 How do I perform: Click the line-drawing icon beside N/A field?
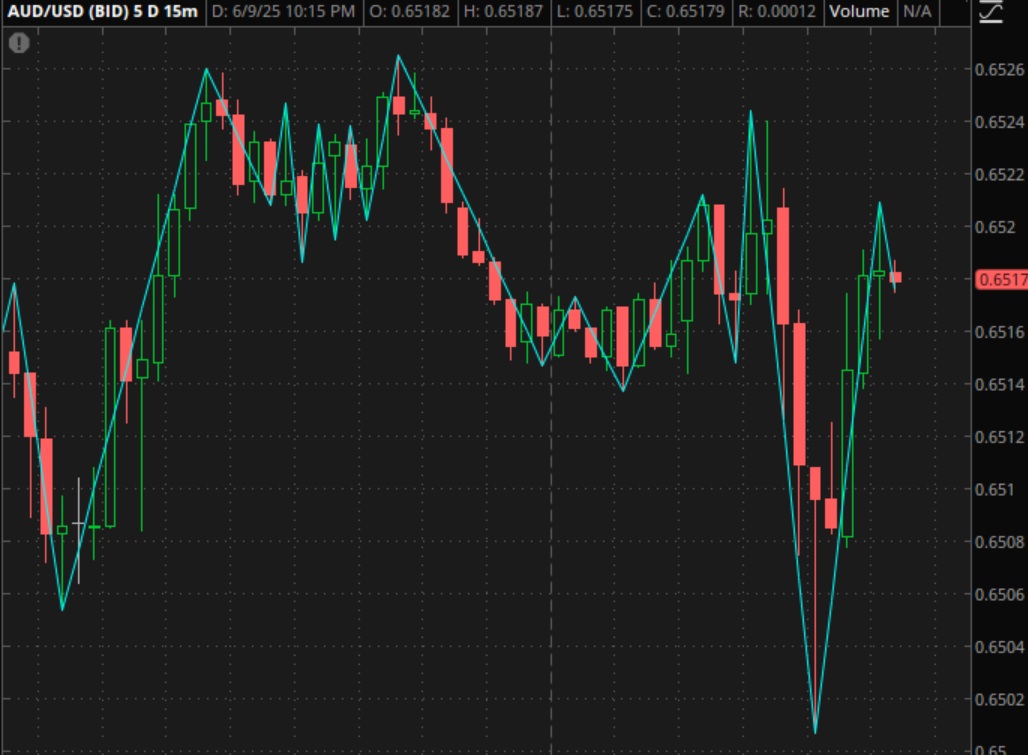[x=992, y=12]
